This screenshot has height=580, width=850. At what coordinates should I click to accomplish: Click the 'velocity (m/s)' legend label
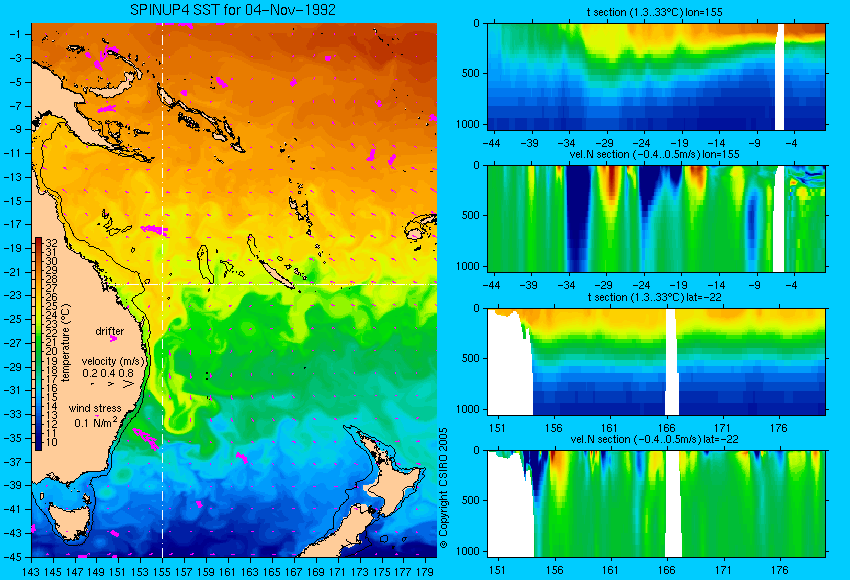coord(113,361)
